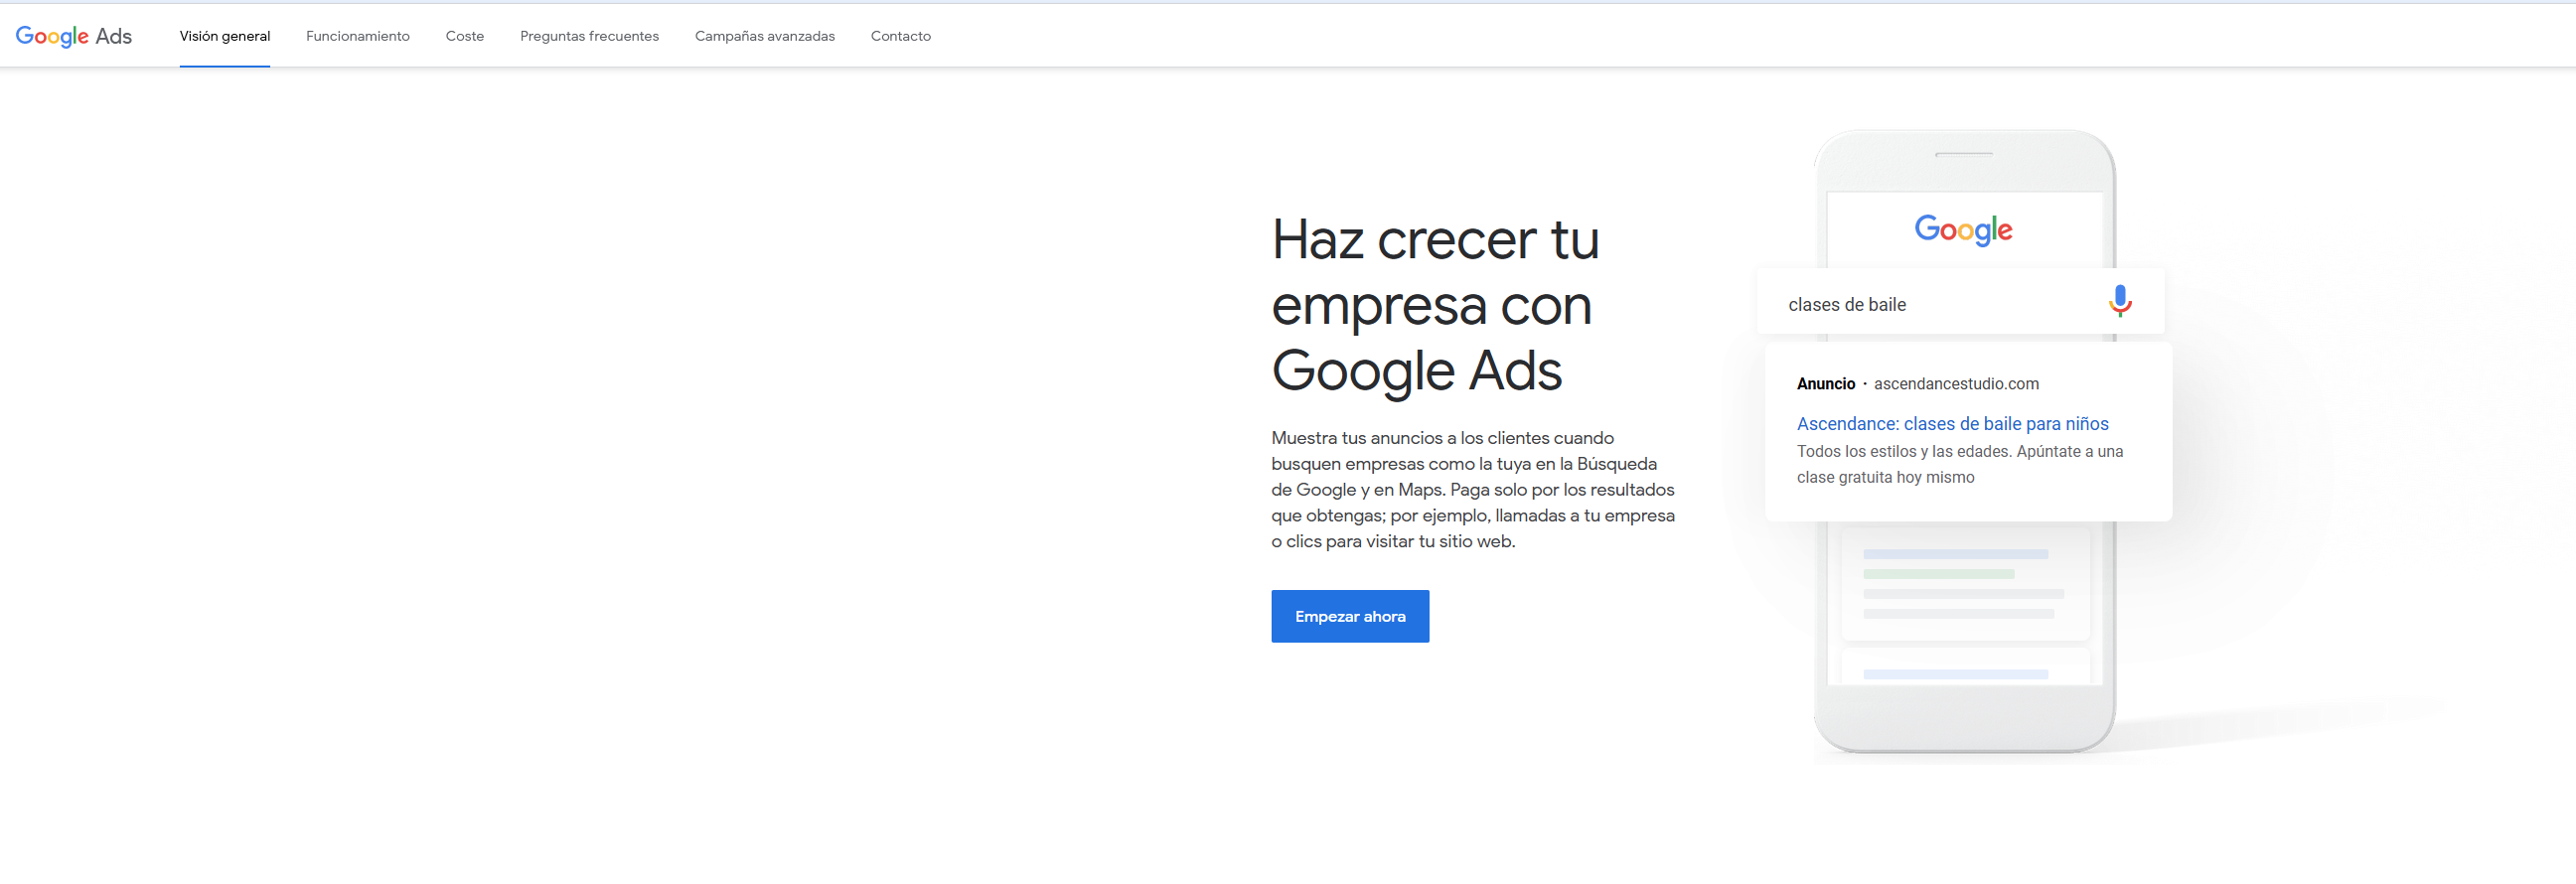This screenshot has width=2576, height=884.
Task: Open the Visión general tab
Action: point(225,36)
